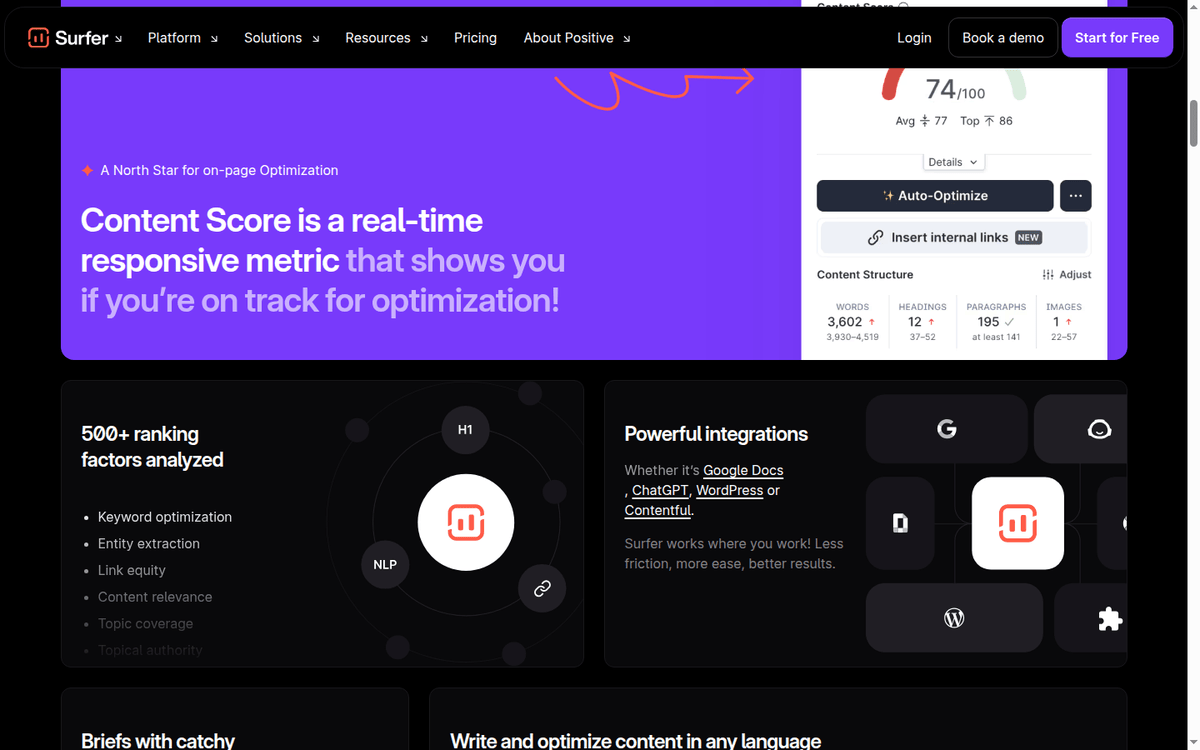Image resolution: width=1200 pixels, height=750 pixels.
Task: Open the ChatGPT link
Action: pyautogui.click(x=660, y=490)
